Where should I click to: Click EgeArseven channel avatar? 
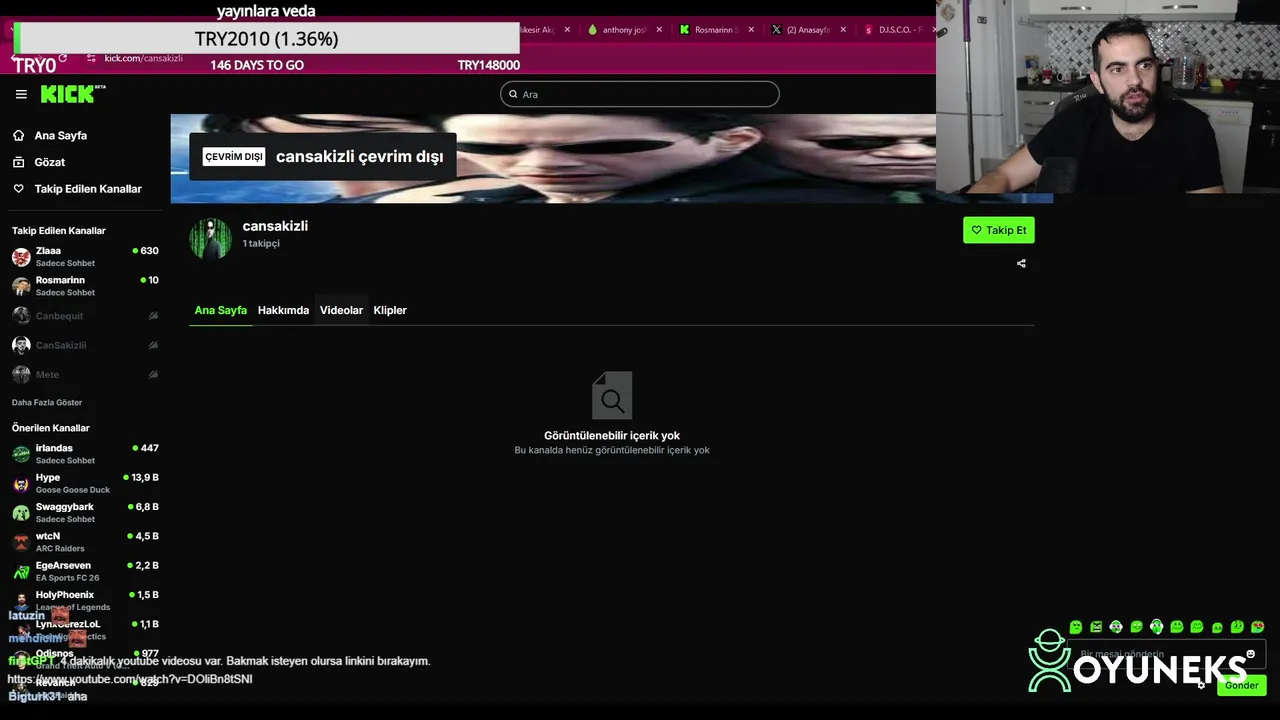pos(21,572)
